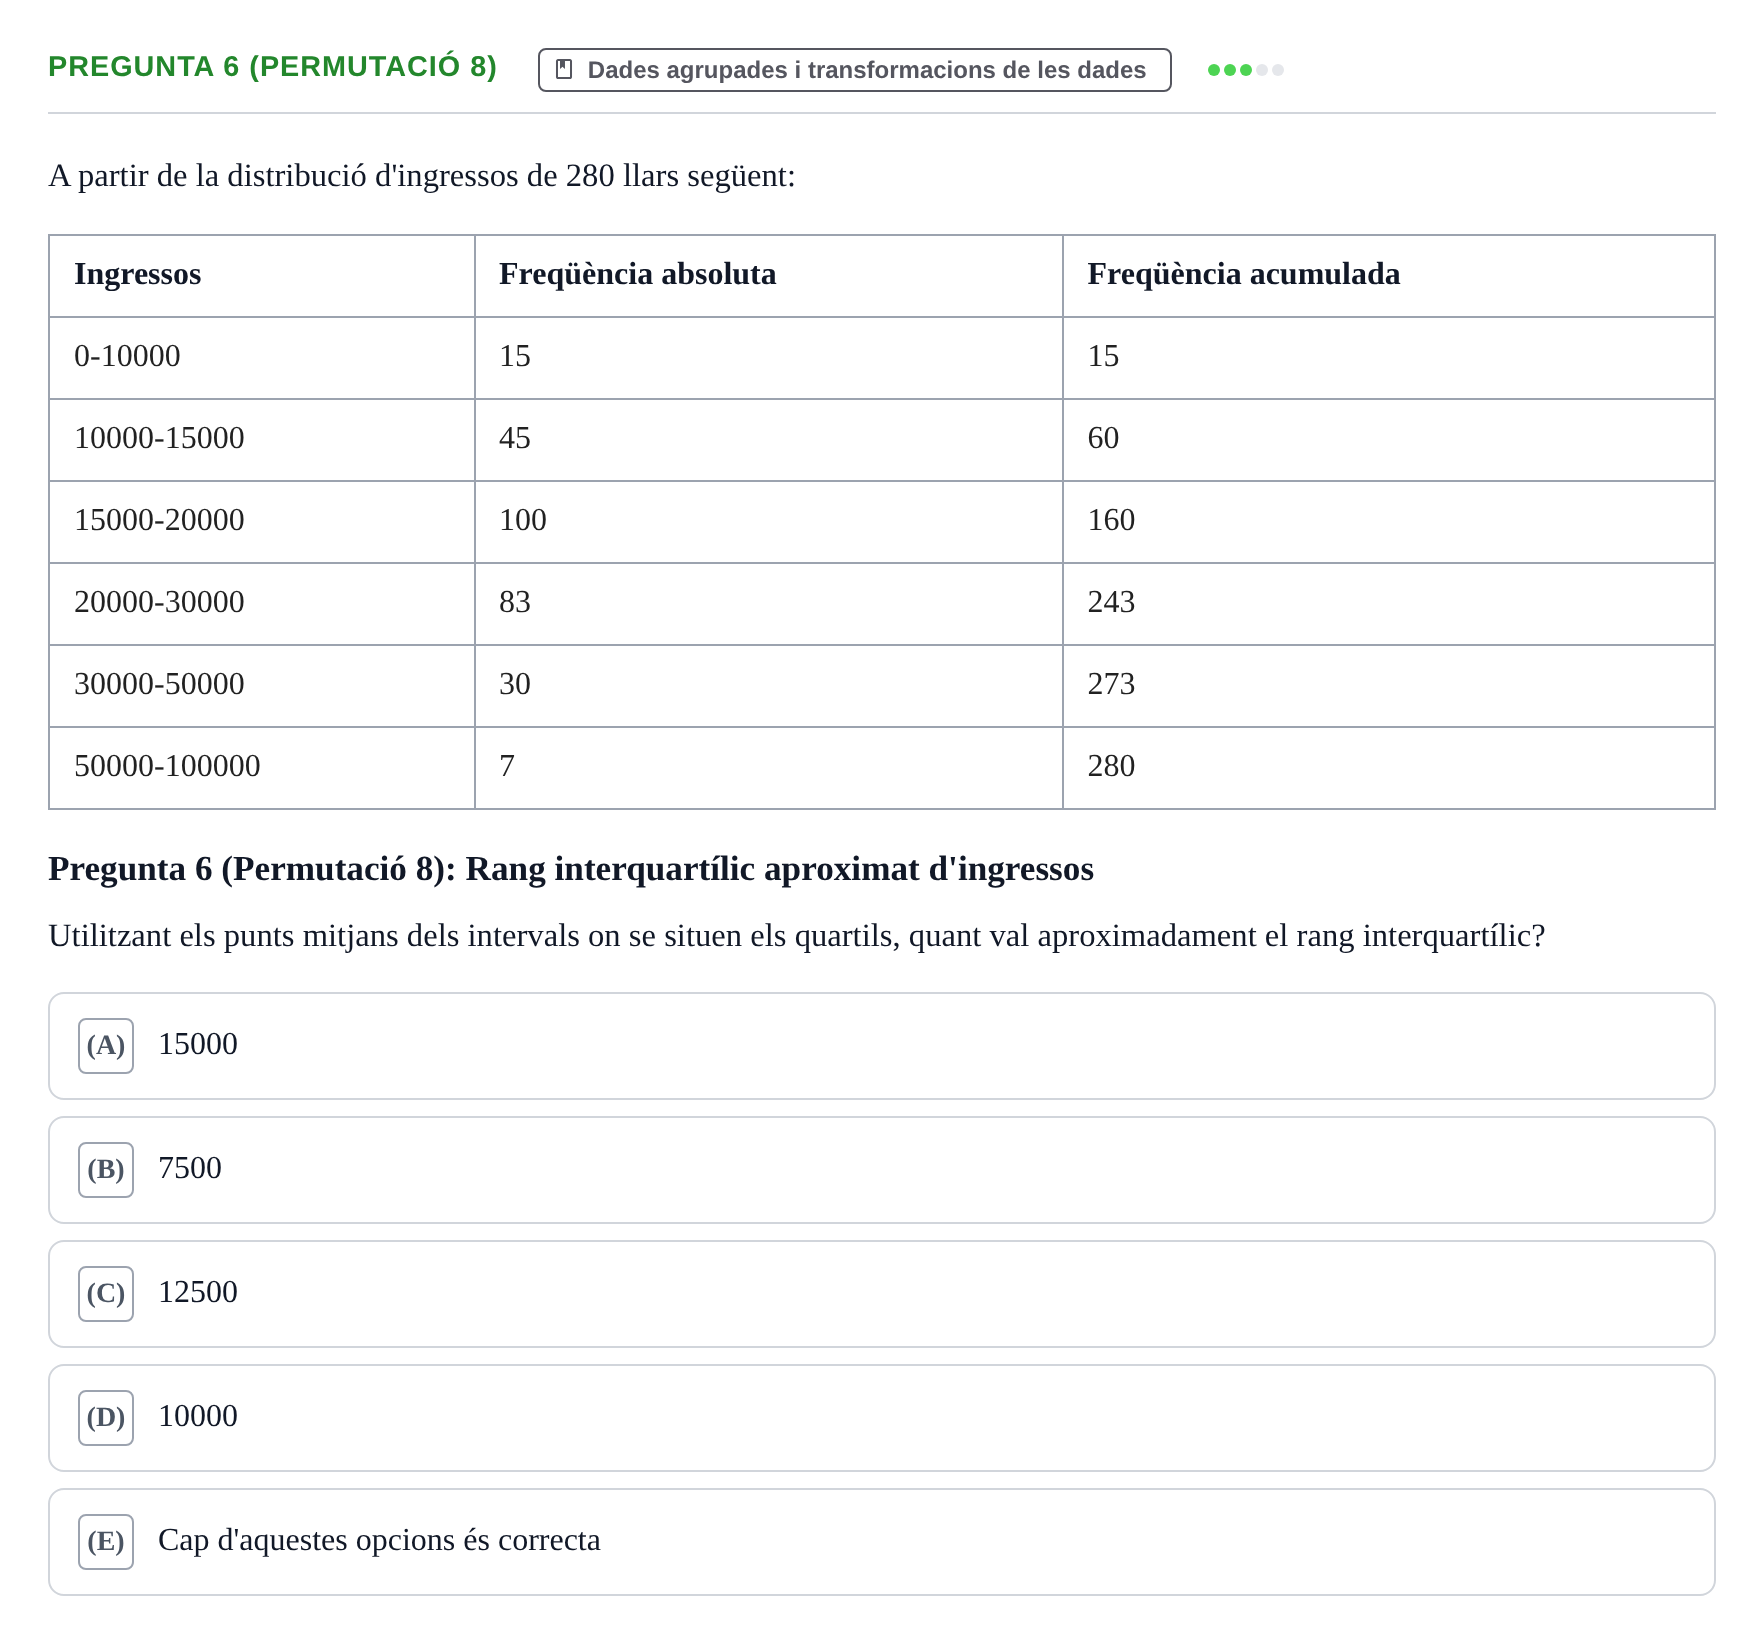Click the (C) letter badge

pyautogui.click(x=106, y=1294)
